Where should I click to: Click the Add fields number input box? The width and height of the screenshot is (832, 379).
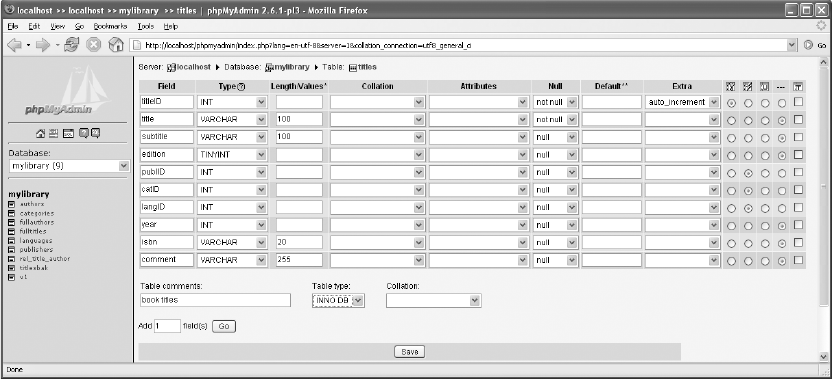coord(168,326)
